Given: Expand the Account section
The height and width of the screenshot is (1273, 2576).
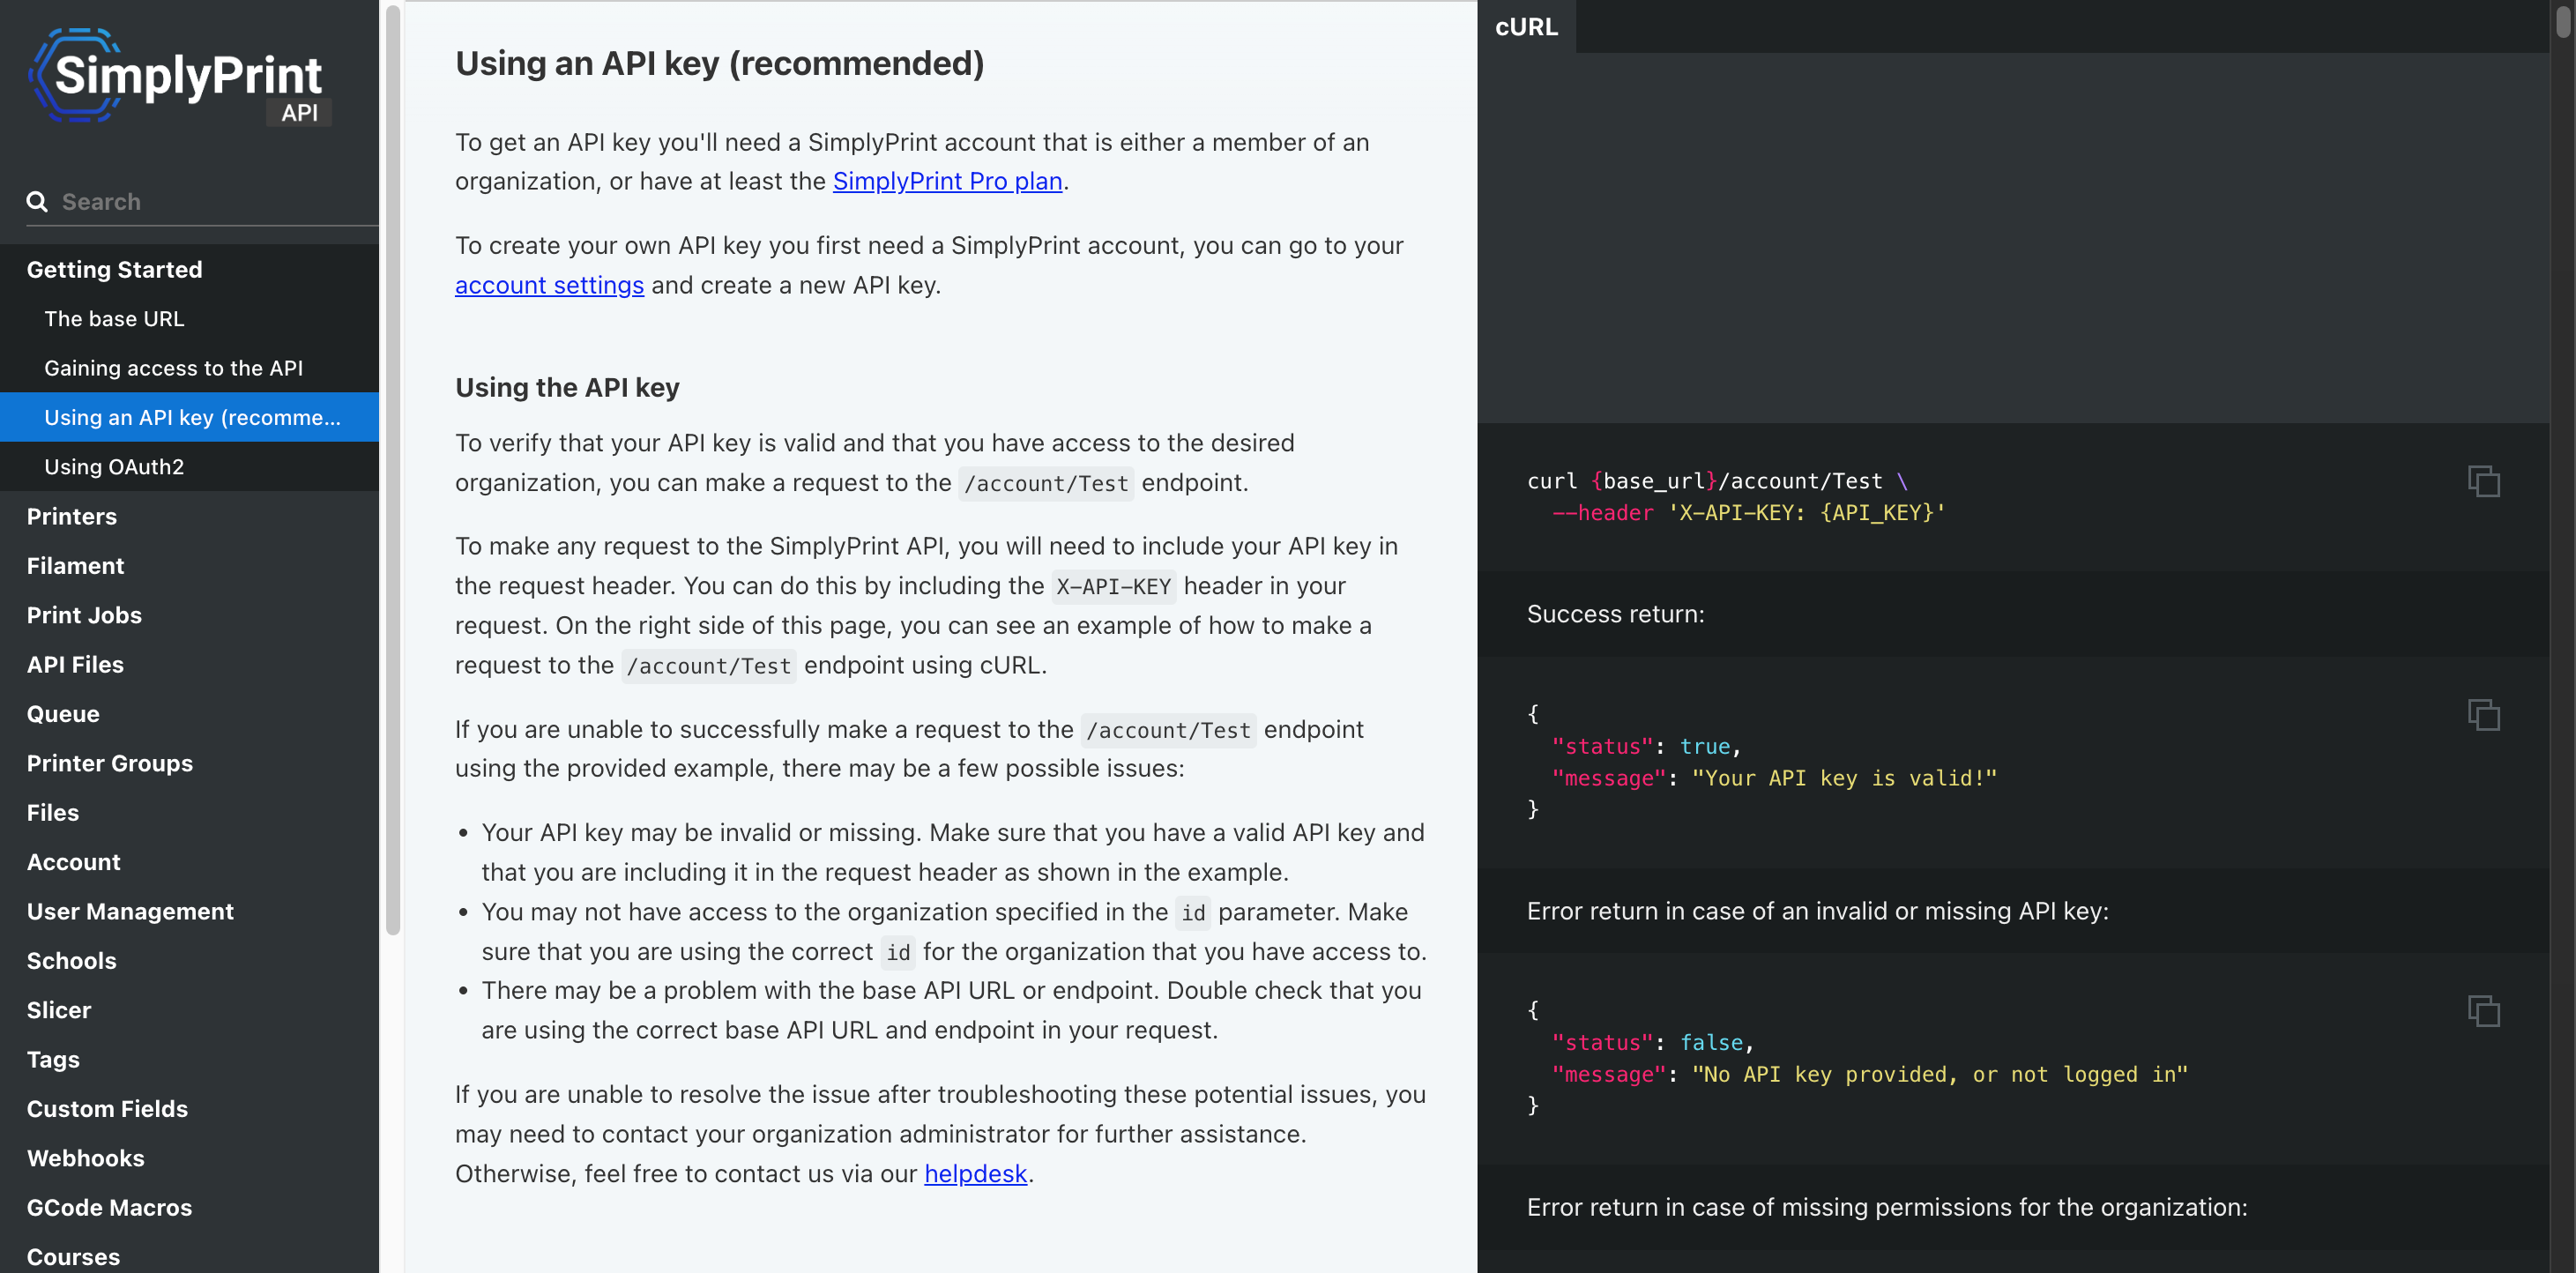Looking at the screenshot, I should point(189,862).
